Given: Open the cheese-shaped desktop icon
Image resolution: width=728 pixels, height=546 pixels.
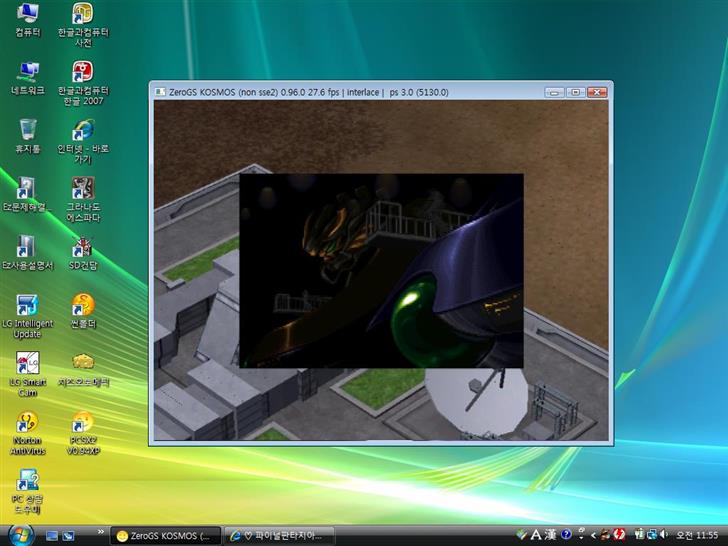Looking at the screenshot, I should point(83,370).
